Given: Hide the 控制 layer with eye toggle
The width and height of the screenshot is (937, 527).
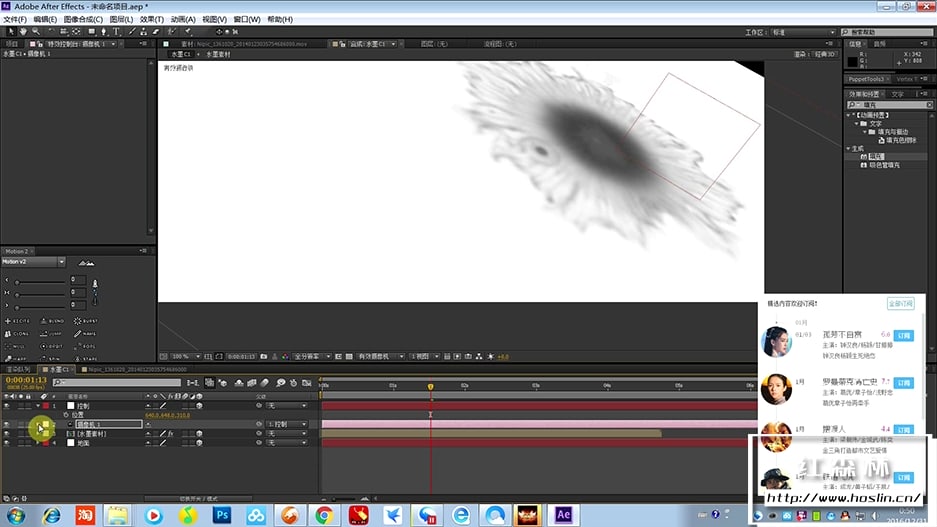Looking at the screenshot, I should pos(7,406).
